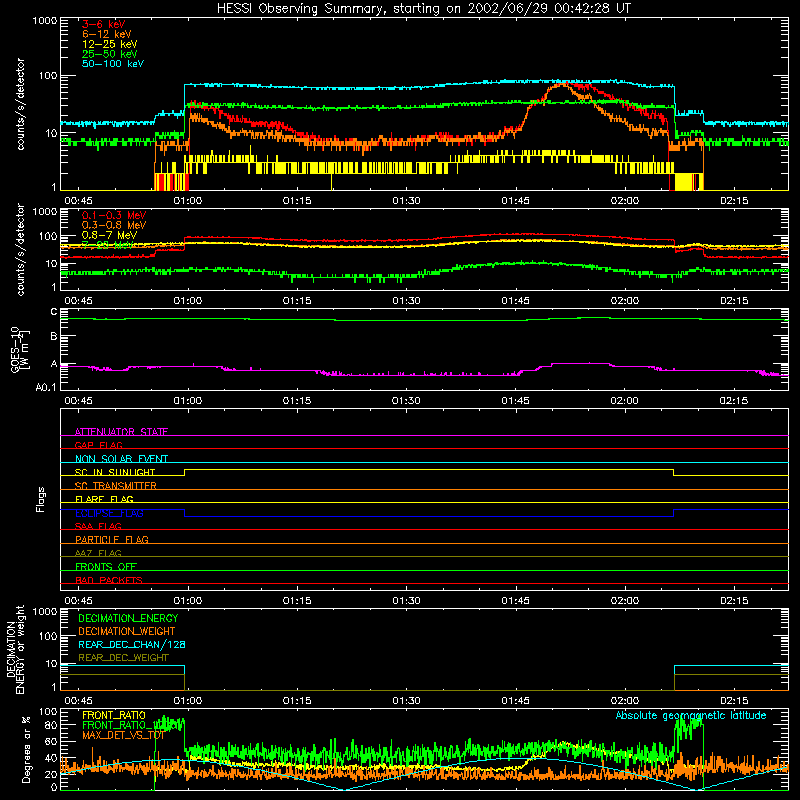Click the Absolute geomagnetic latitude label

691,715
